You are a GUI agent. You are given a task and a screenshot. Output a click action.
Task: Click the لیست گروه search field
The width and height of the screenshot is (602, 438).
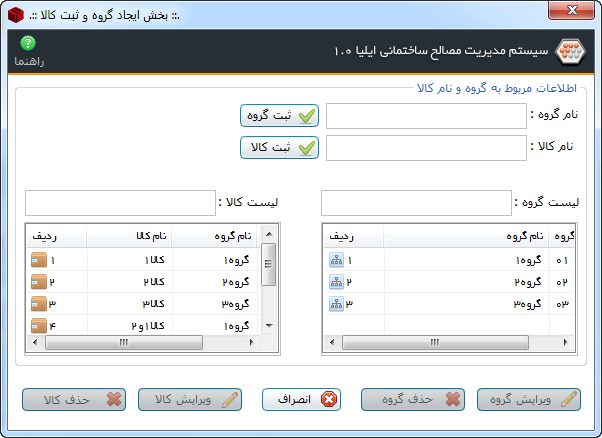415,203
